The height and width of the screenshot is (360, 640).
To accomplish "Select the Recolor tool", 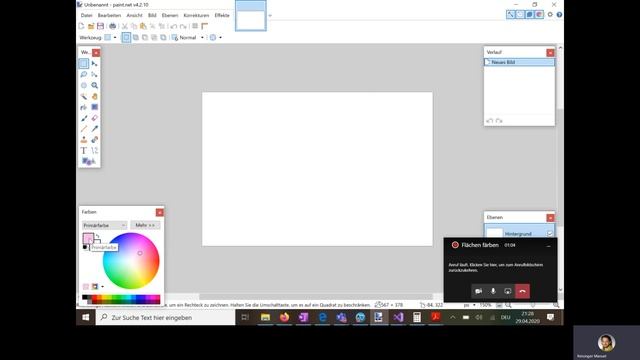I will click(95, 140).
